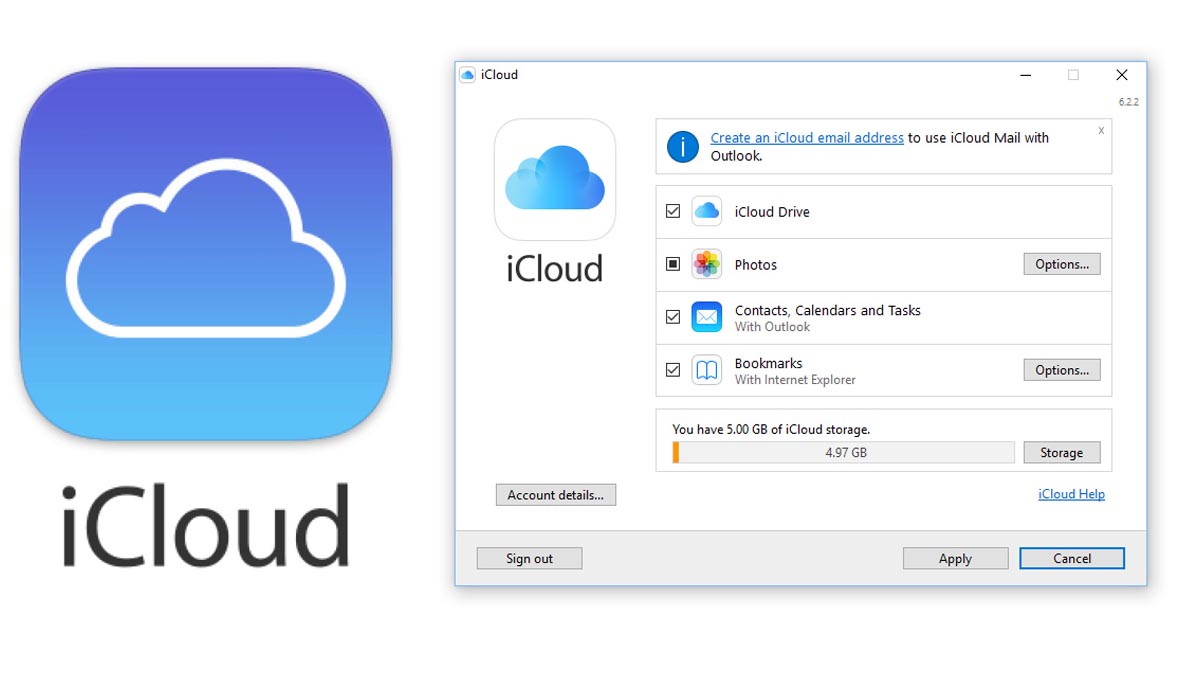The width and height of the screenshot is (1200, 675).
Task: Uncheck the Bookmarks checkbox
Action: [x=673, y=370]
